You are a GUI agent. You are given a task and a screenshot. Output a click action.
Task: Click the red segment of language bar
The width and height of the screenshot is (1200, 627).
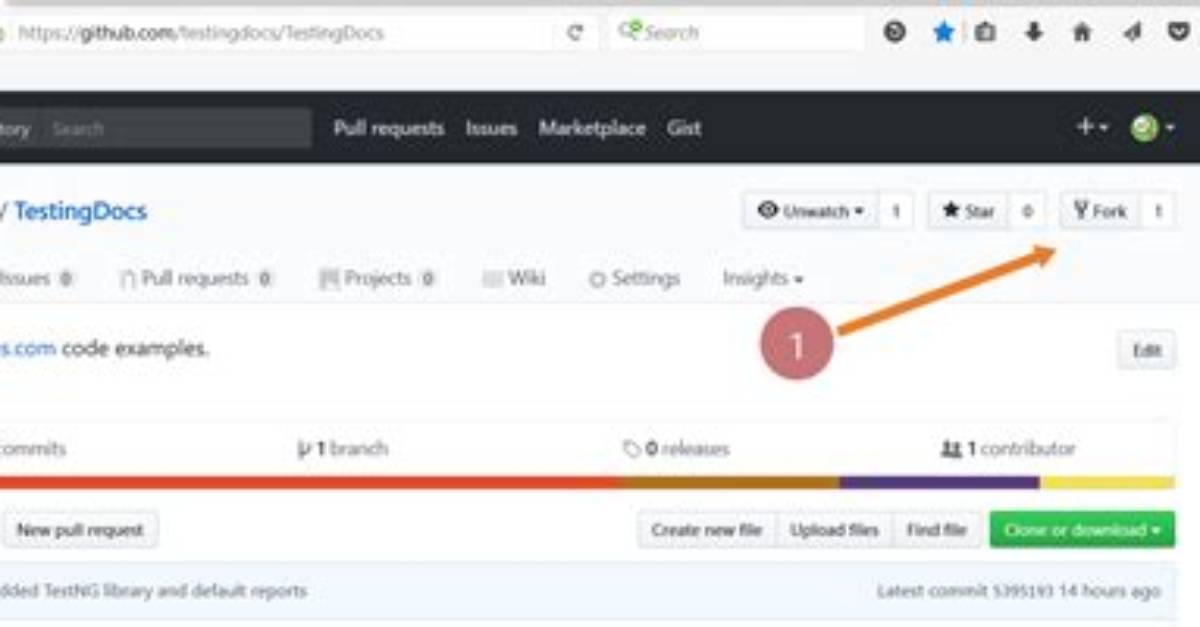[x=310, y=483]
